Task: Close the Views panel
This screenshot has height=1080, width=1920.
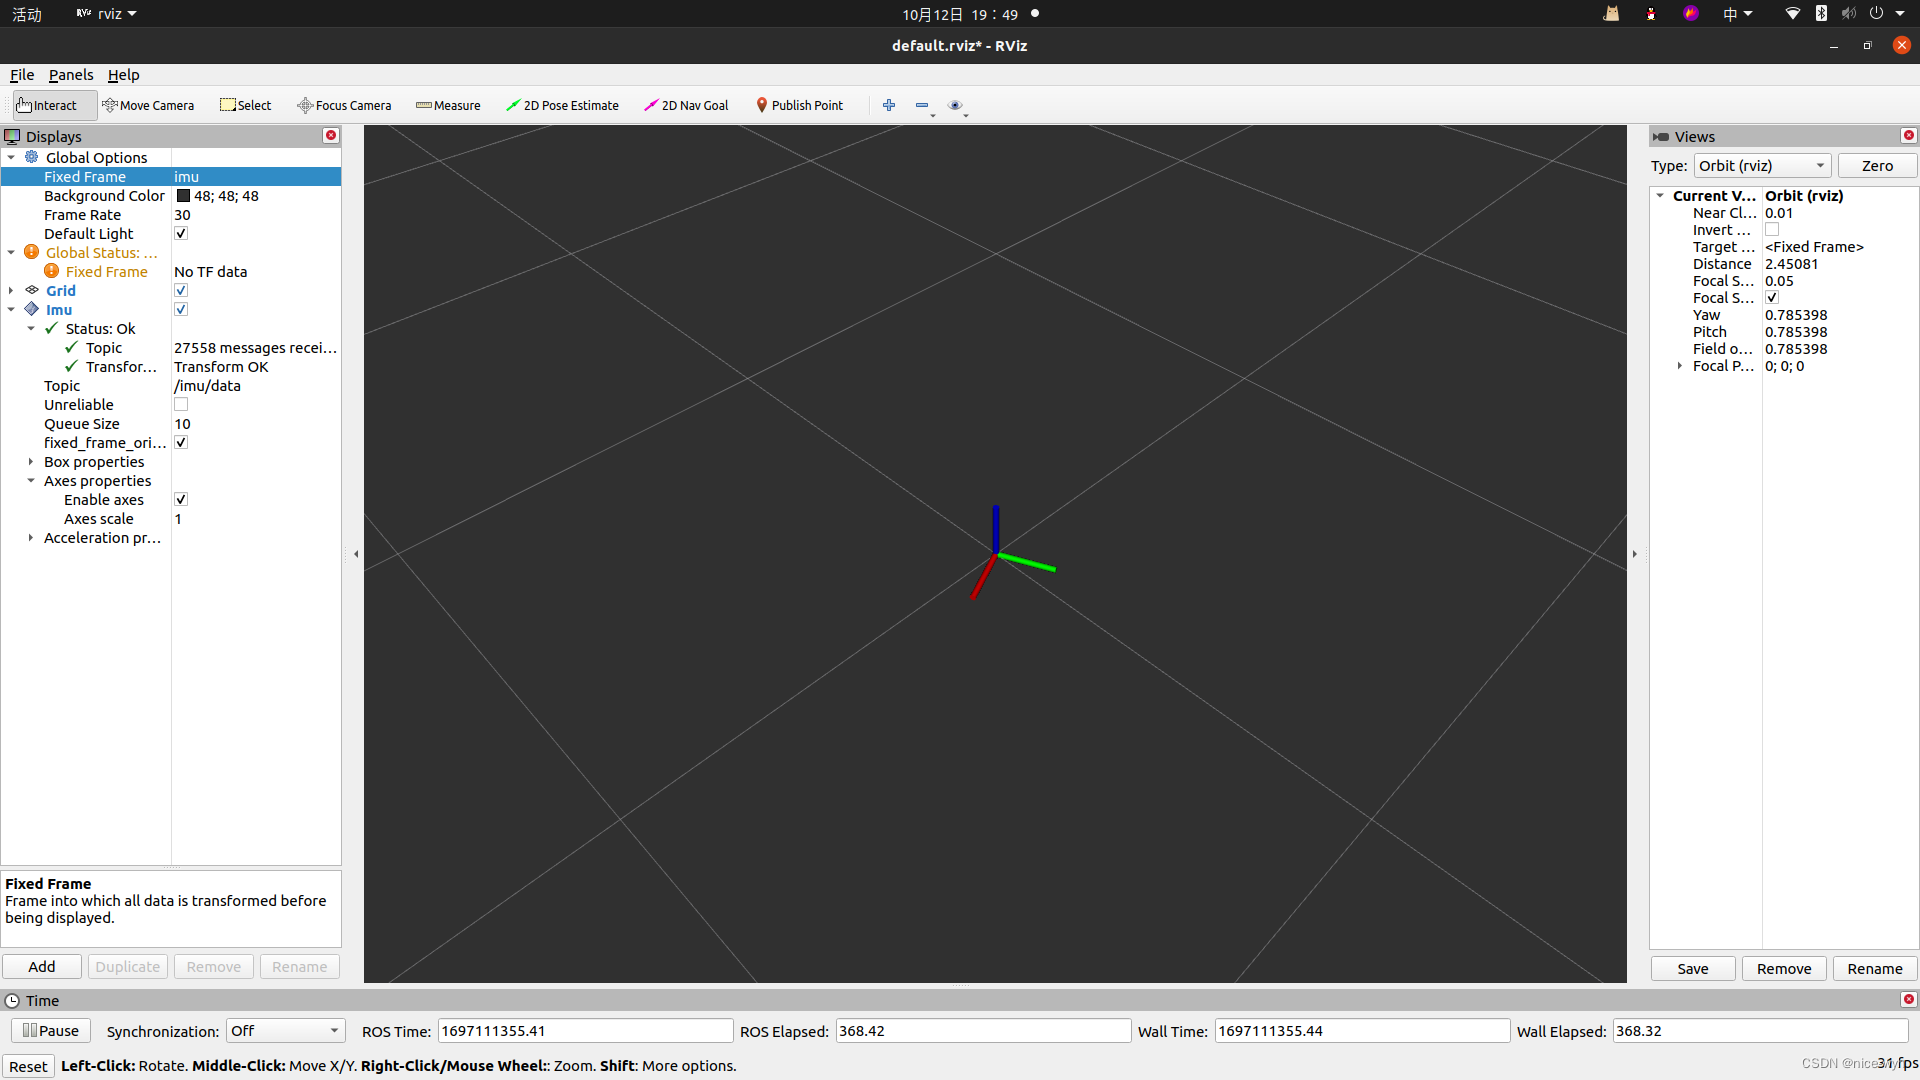Action: coord(1908,136)
